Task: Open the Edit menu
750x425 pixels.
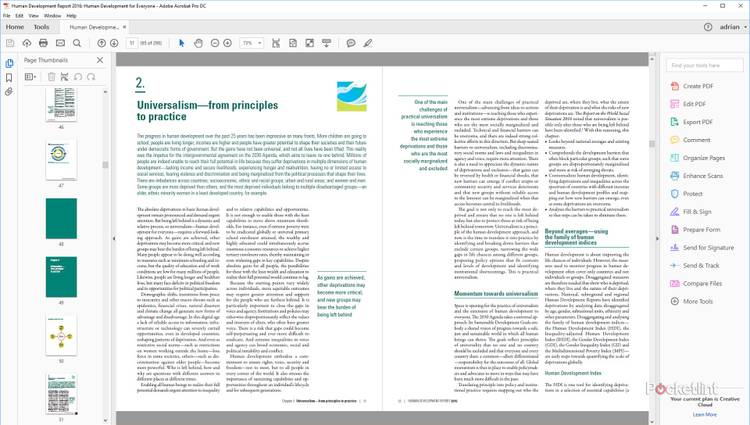Action: click(x=19, y=16)
